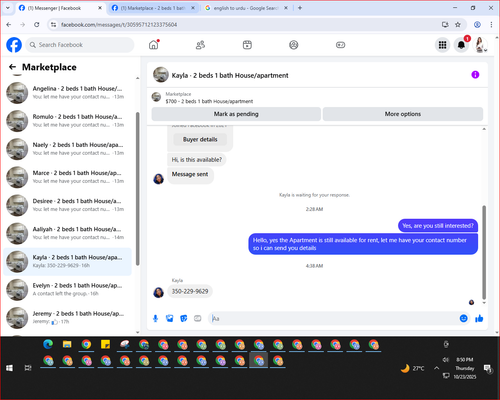The image size is (500, 400).
Task: Open the notifications bell icon
Action: pyautogui.click(x=461, y=45)
